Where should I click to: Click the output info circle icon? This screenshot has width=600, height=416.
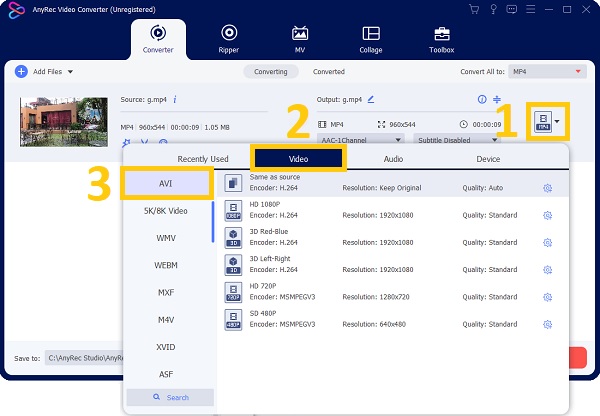pos(482,100)
